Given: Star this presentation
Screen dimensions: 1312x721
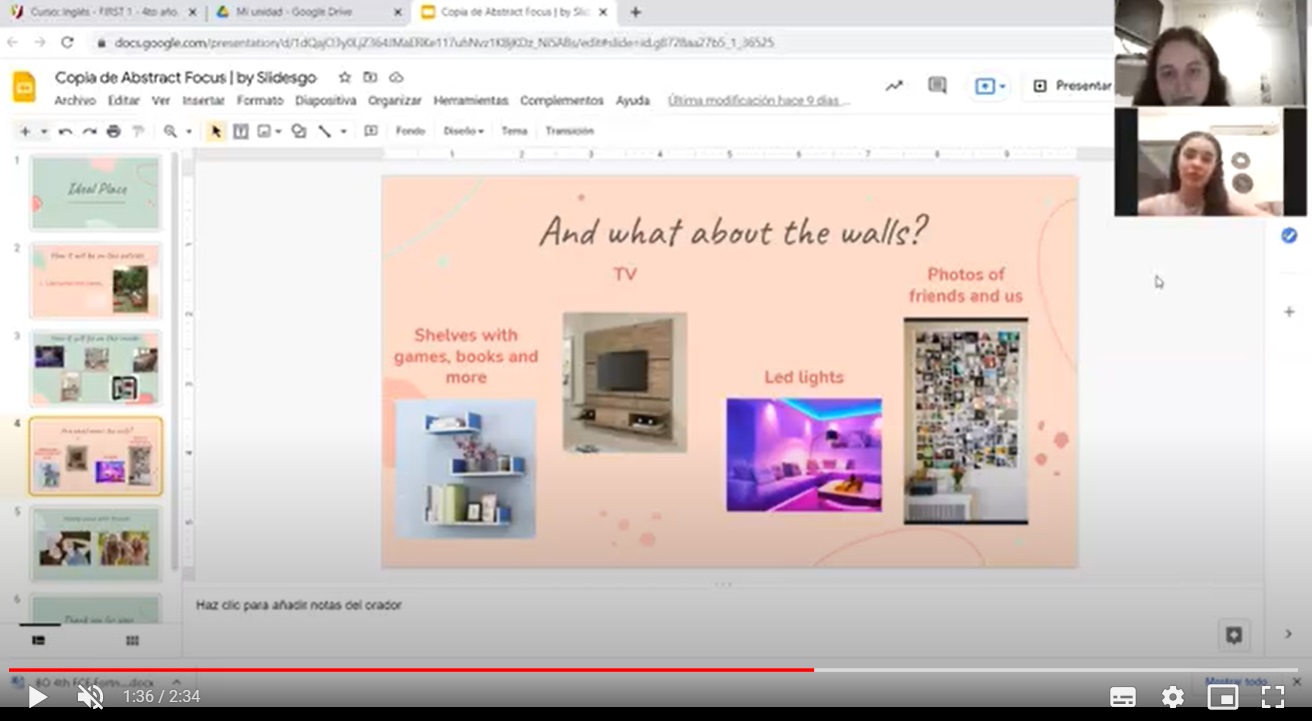Looking at the screenshot, I should pyautogui.click(x=344, y=78).
